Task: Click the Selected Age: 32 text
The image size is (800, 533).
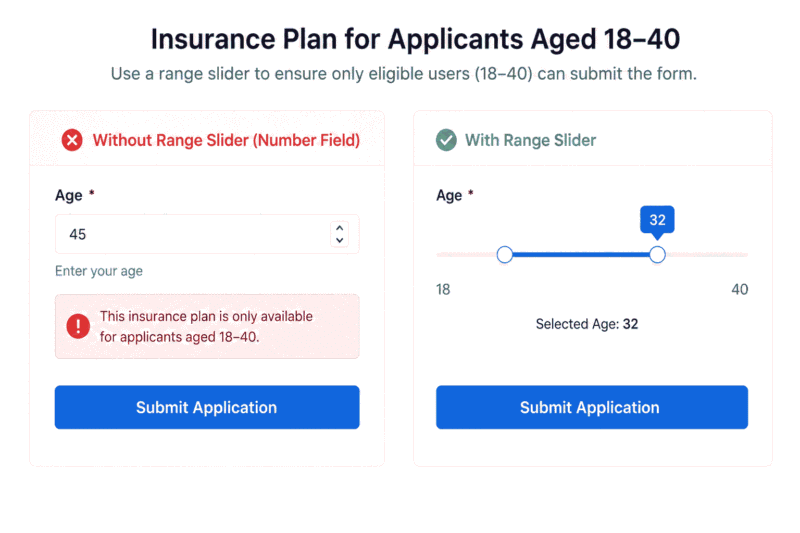Action: point(587,324)
